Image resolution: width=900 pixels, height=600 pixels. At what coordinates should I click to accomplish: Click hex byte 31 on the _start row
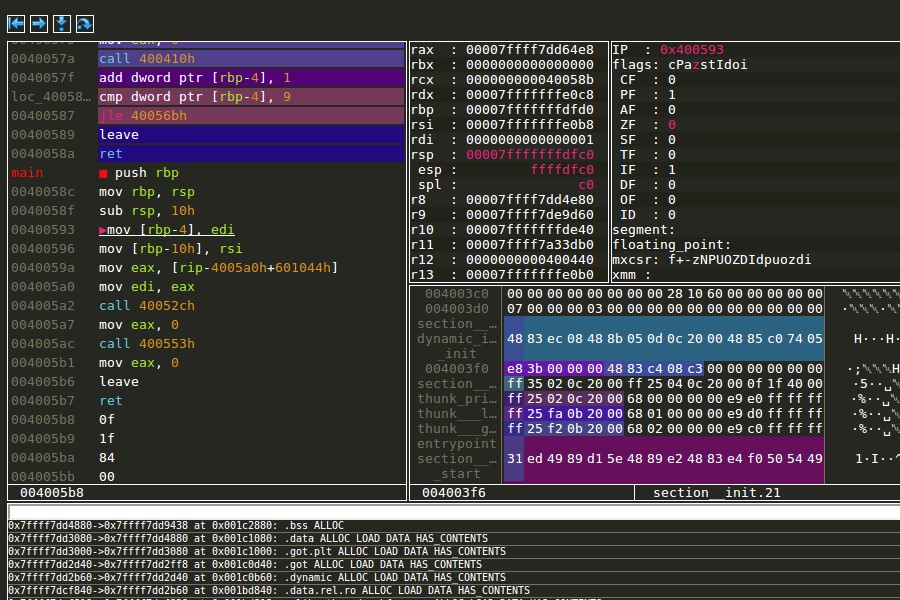click(x=514, y=458)
